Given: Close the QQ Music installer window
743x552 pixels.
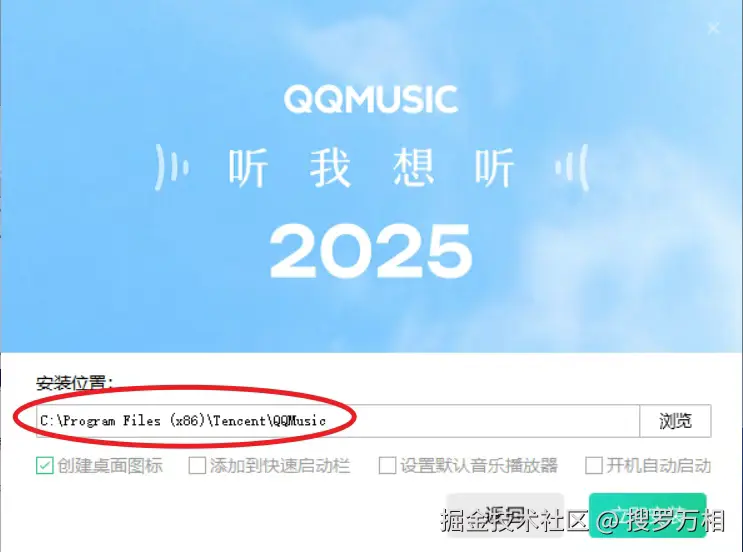Looking at the screenshot, I should (x=714, y=28).
